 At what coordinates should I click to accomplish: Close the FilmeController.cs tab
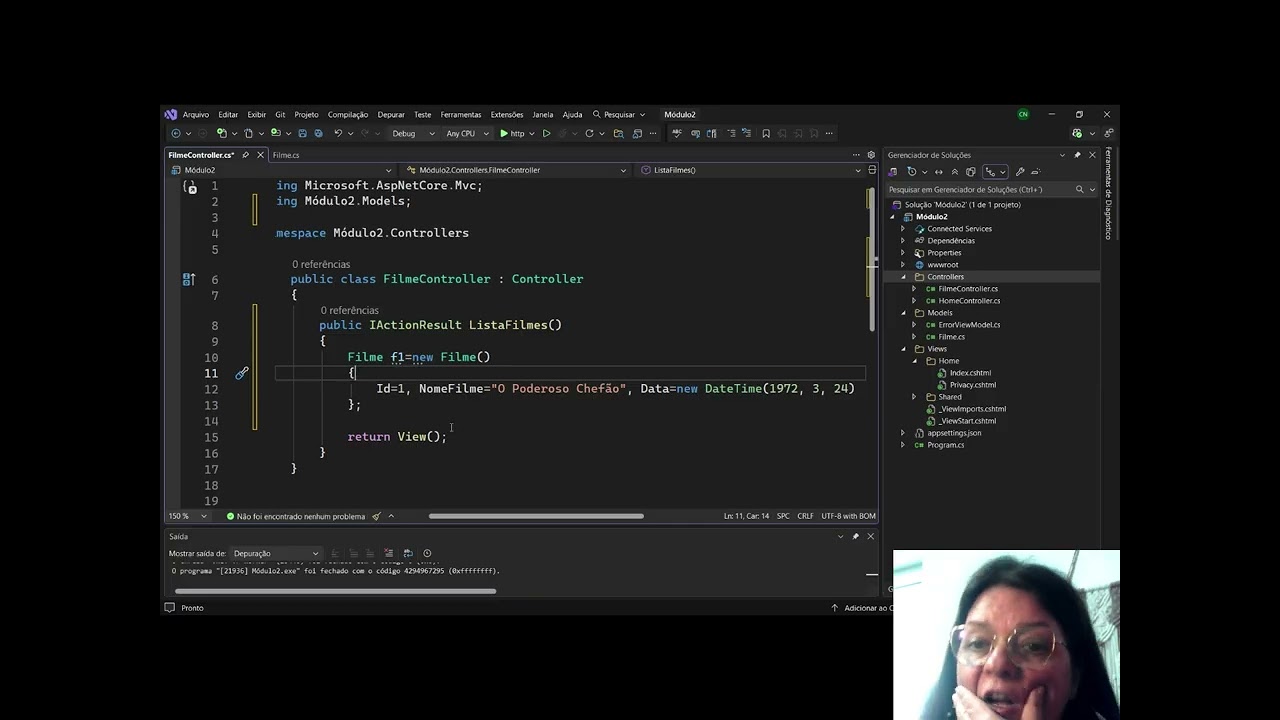click(x=260, y=155)
